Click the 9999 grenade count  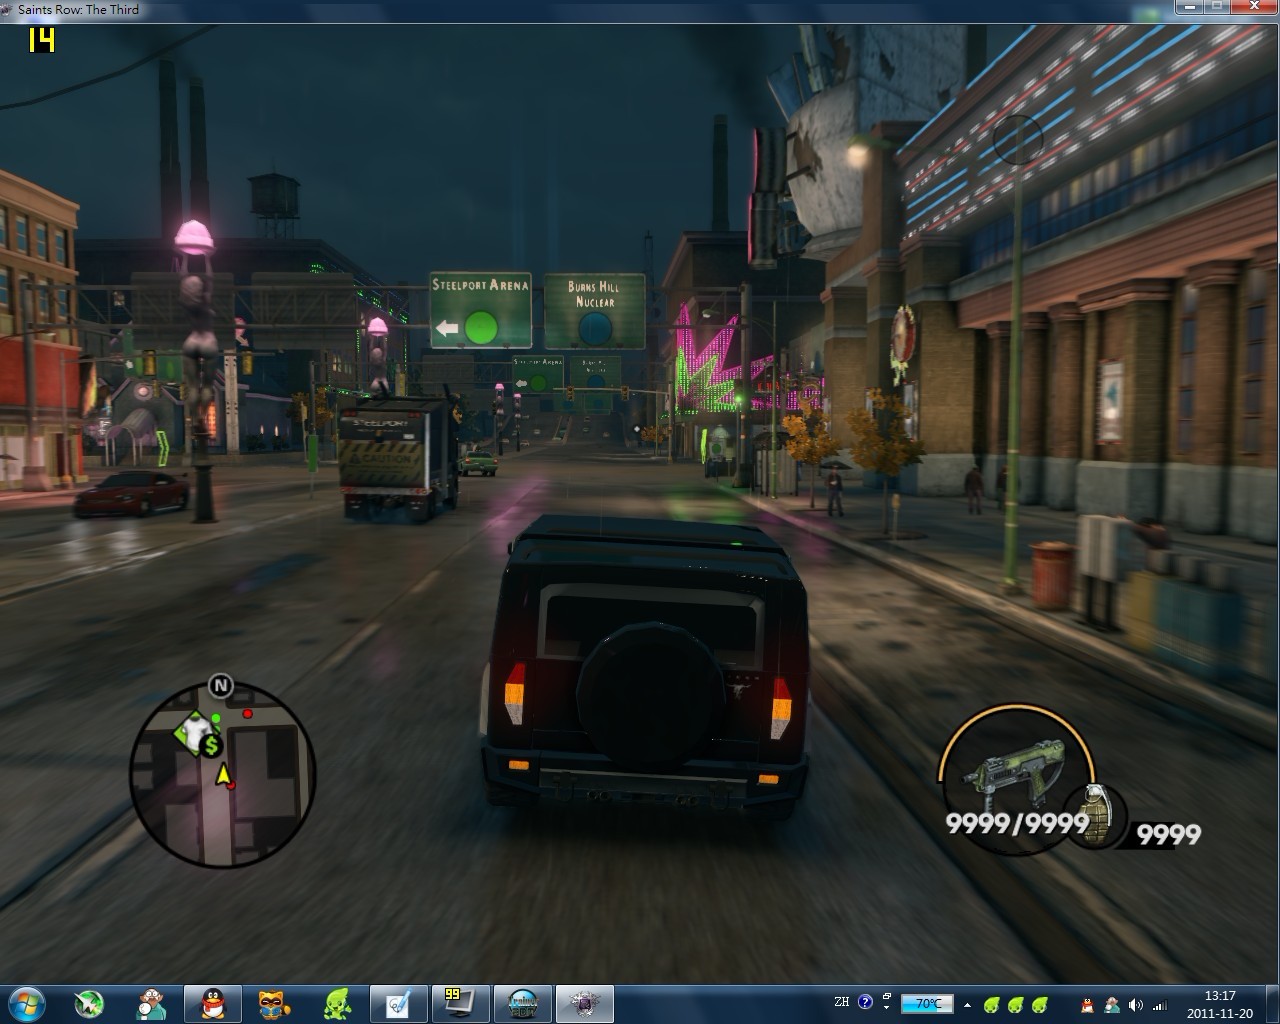point(1169,833)
